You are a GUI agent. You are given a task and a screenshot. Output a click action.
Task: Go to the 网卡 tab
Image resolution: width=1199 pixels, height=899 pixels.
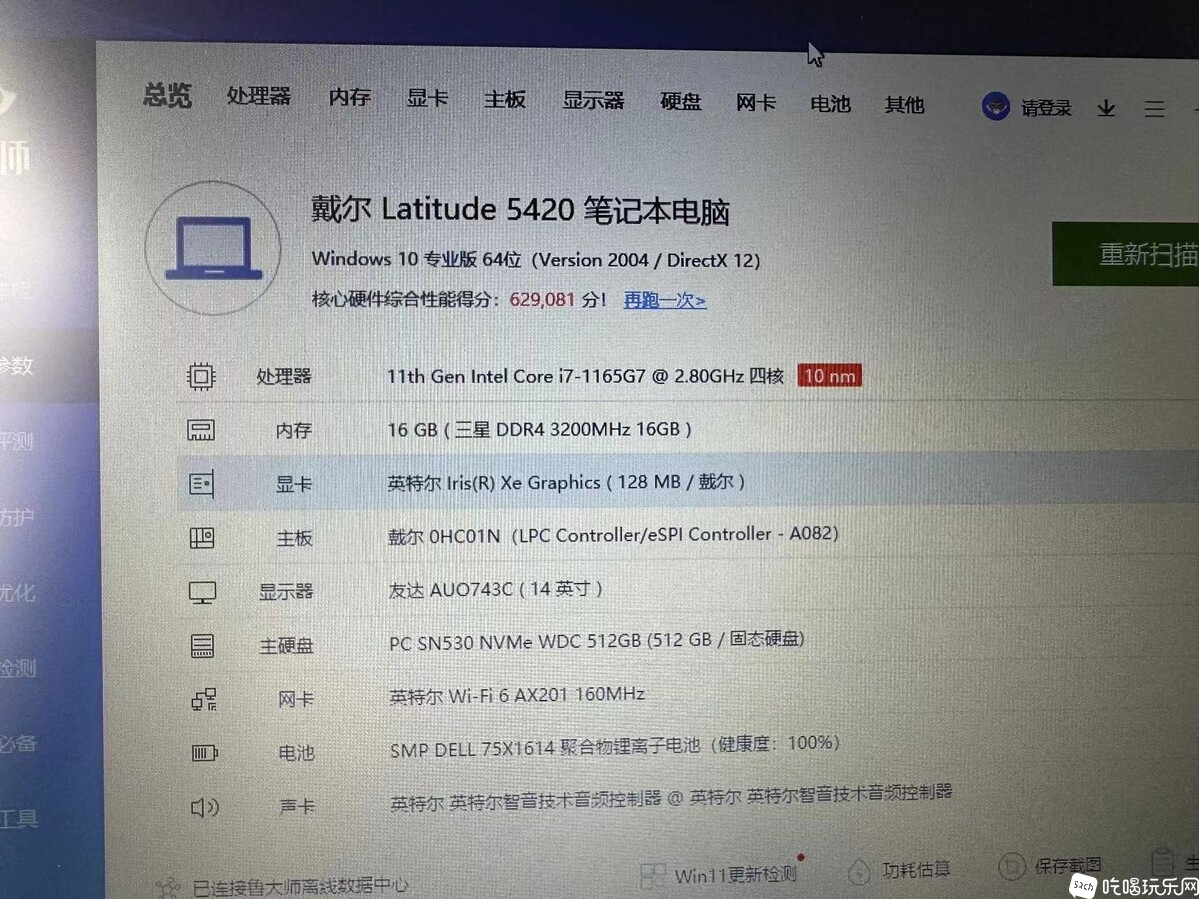click(755, 102)
